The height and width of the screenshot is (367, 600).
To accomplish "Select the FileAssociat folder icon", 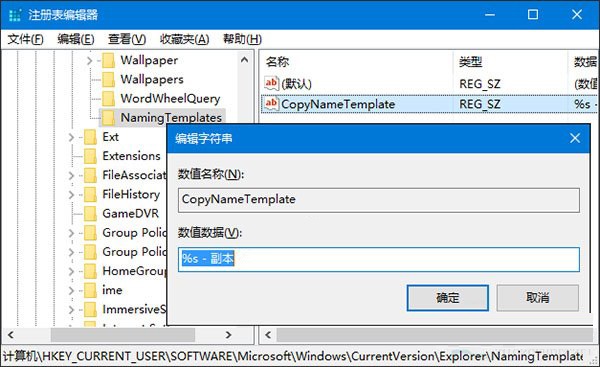I will pyautogui.click(x=90, y=175).
